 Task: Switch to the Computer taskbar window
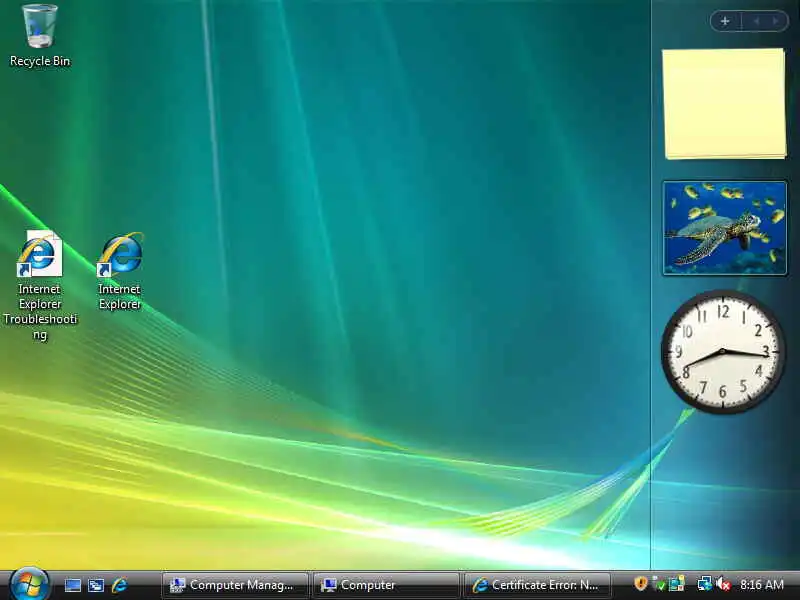386,585
